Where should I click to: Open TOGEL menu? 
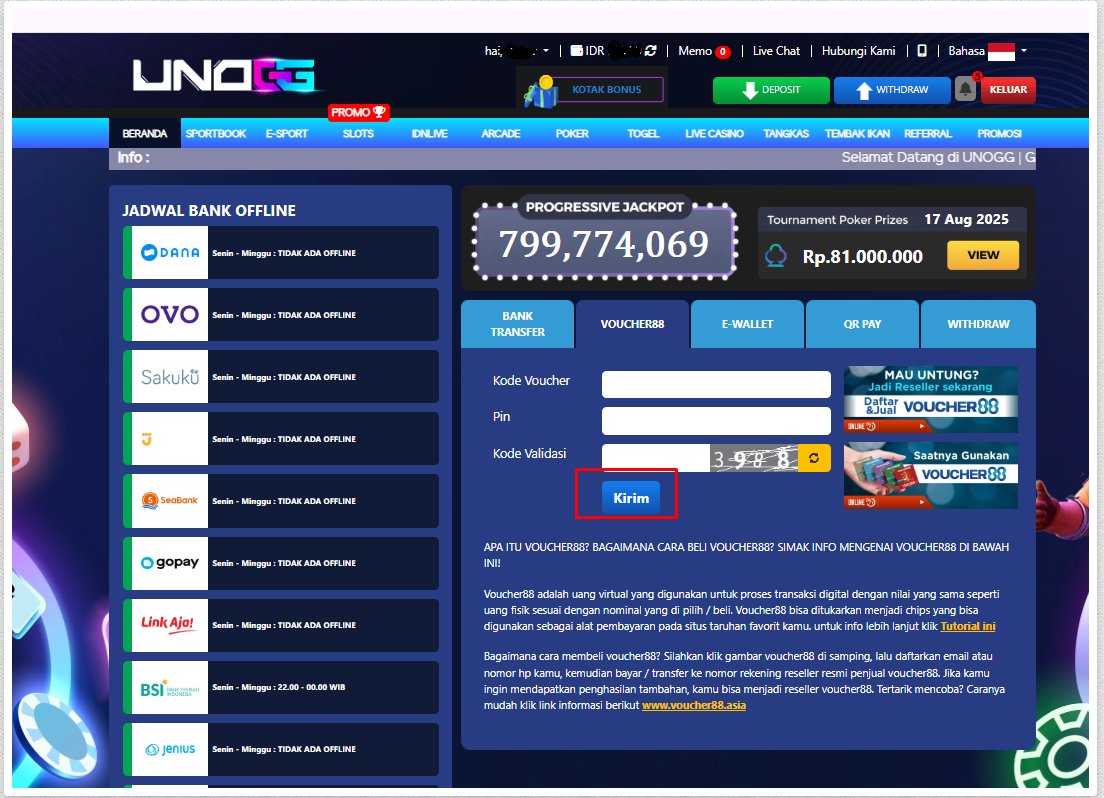point(643,133)
